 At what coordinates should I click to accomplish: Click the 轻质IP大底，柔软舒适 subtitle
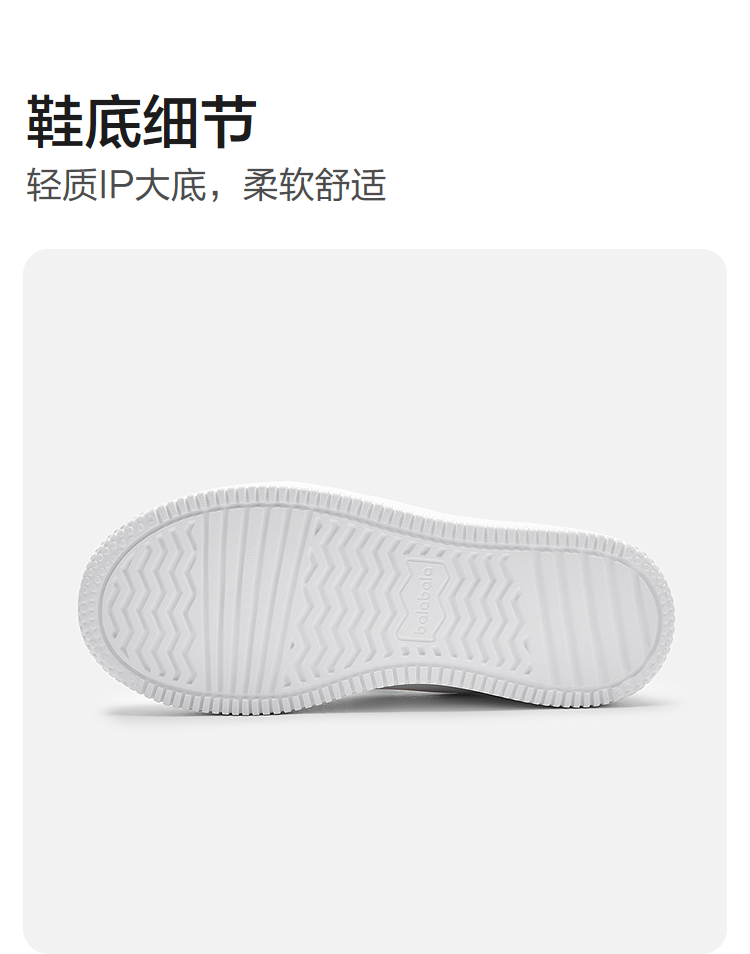click(x=206, y=185)
